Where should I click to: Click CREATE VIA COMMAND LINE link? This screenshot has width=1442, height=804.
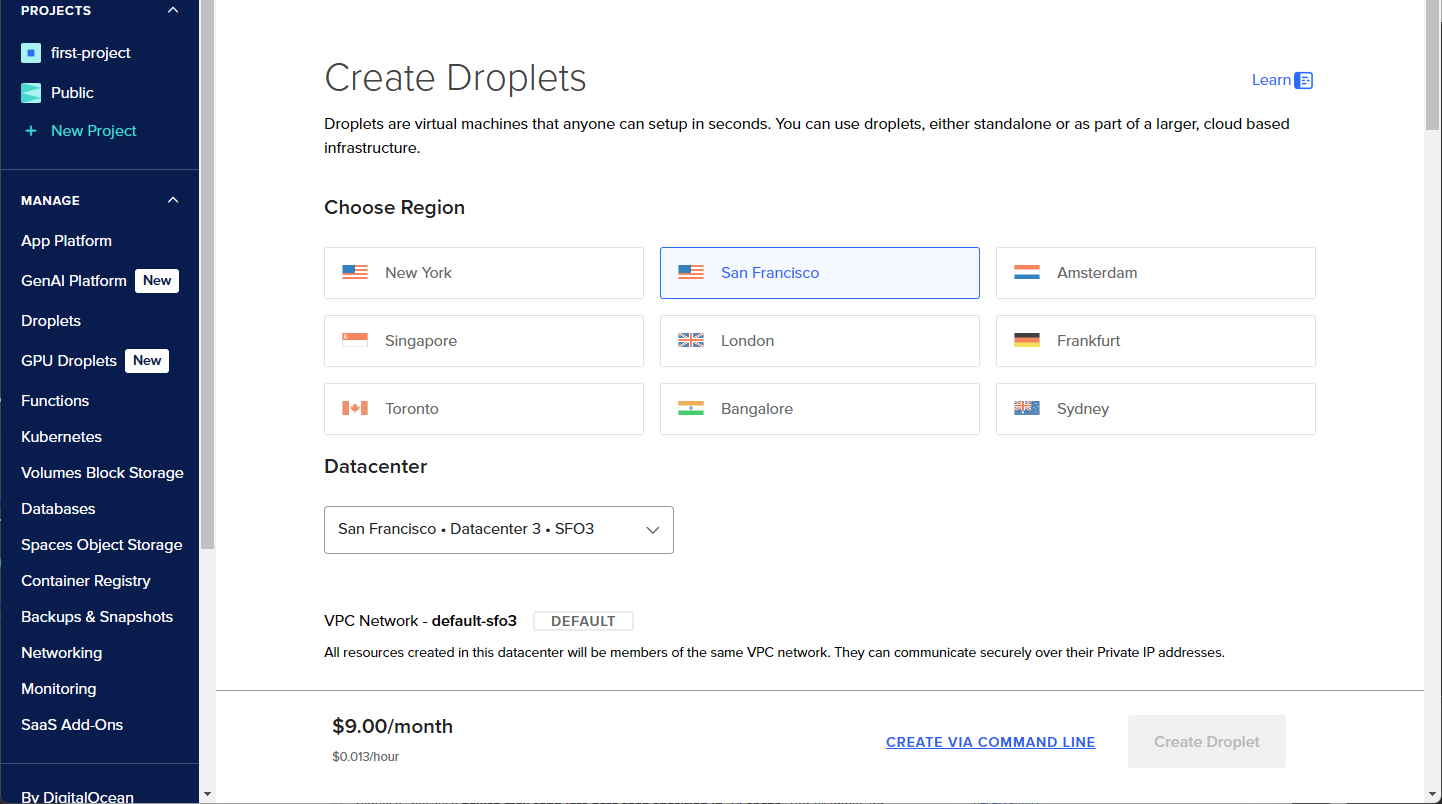point(990,742)
